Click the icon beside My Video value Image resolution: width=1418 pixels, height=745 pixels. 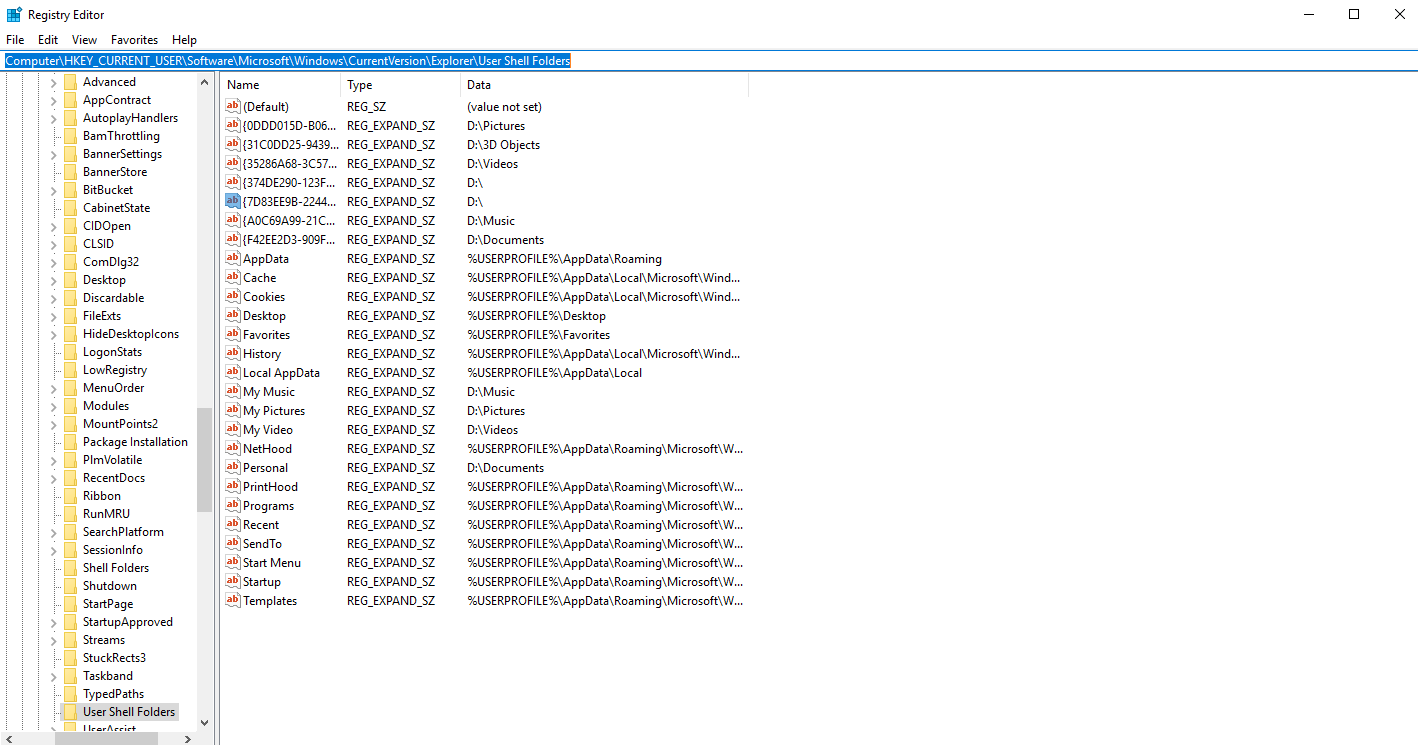coord(233,429)
